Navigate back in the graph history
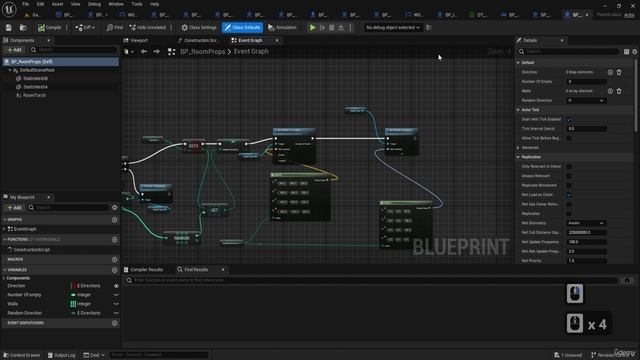 pos(144,52)
